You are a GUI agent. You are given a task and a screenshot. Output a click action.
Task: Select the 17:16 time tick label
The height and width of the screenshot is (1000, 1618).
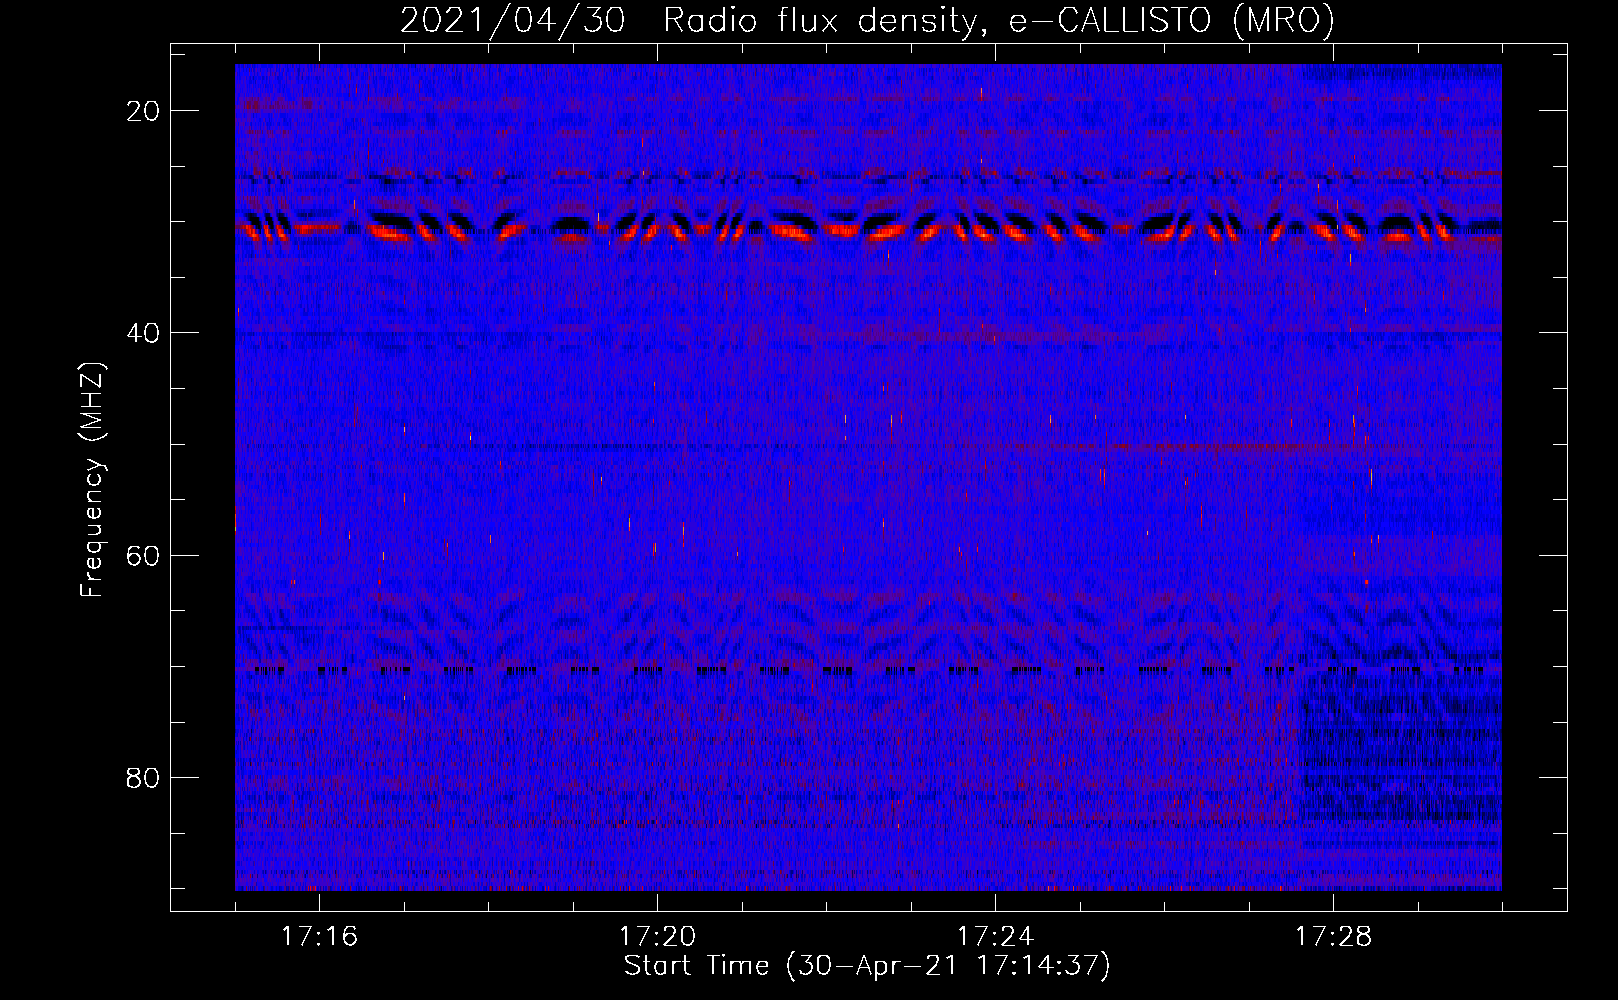click(319, 937)
